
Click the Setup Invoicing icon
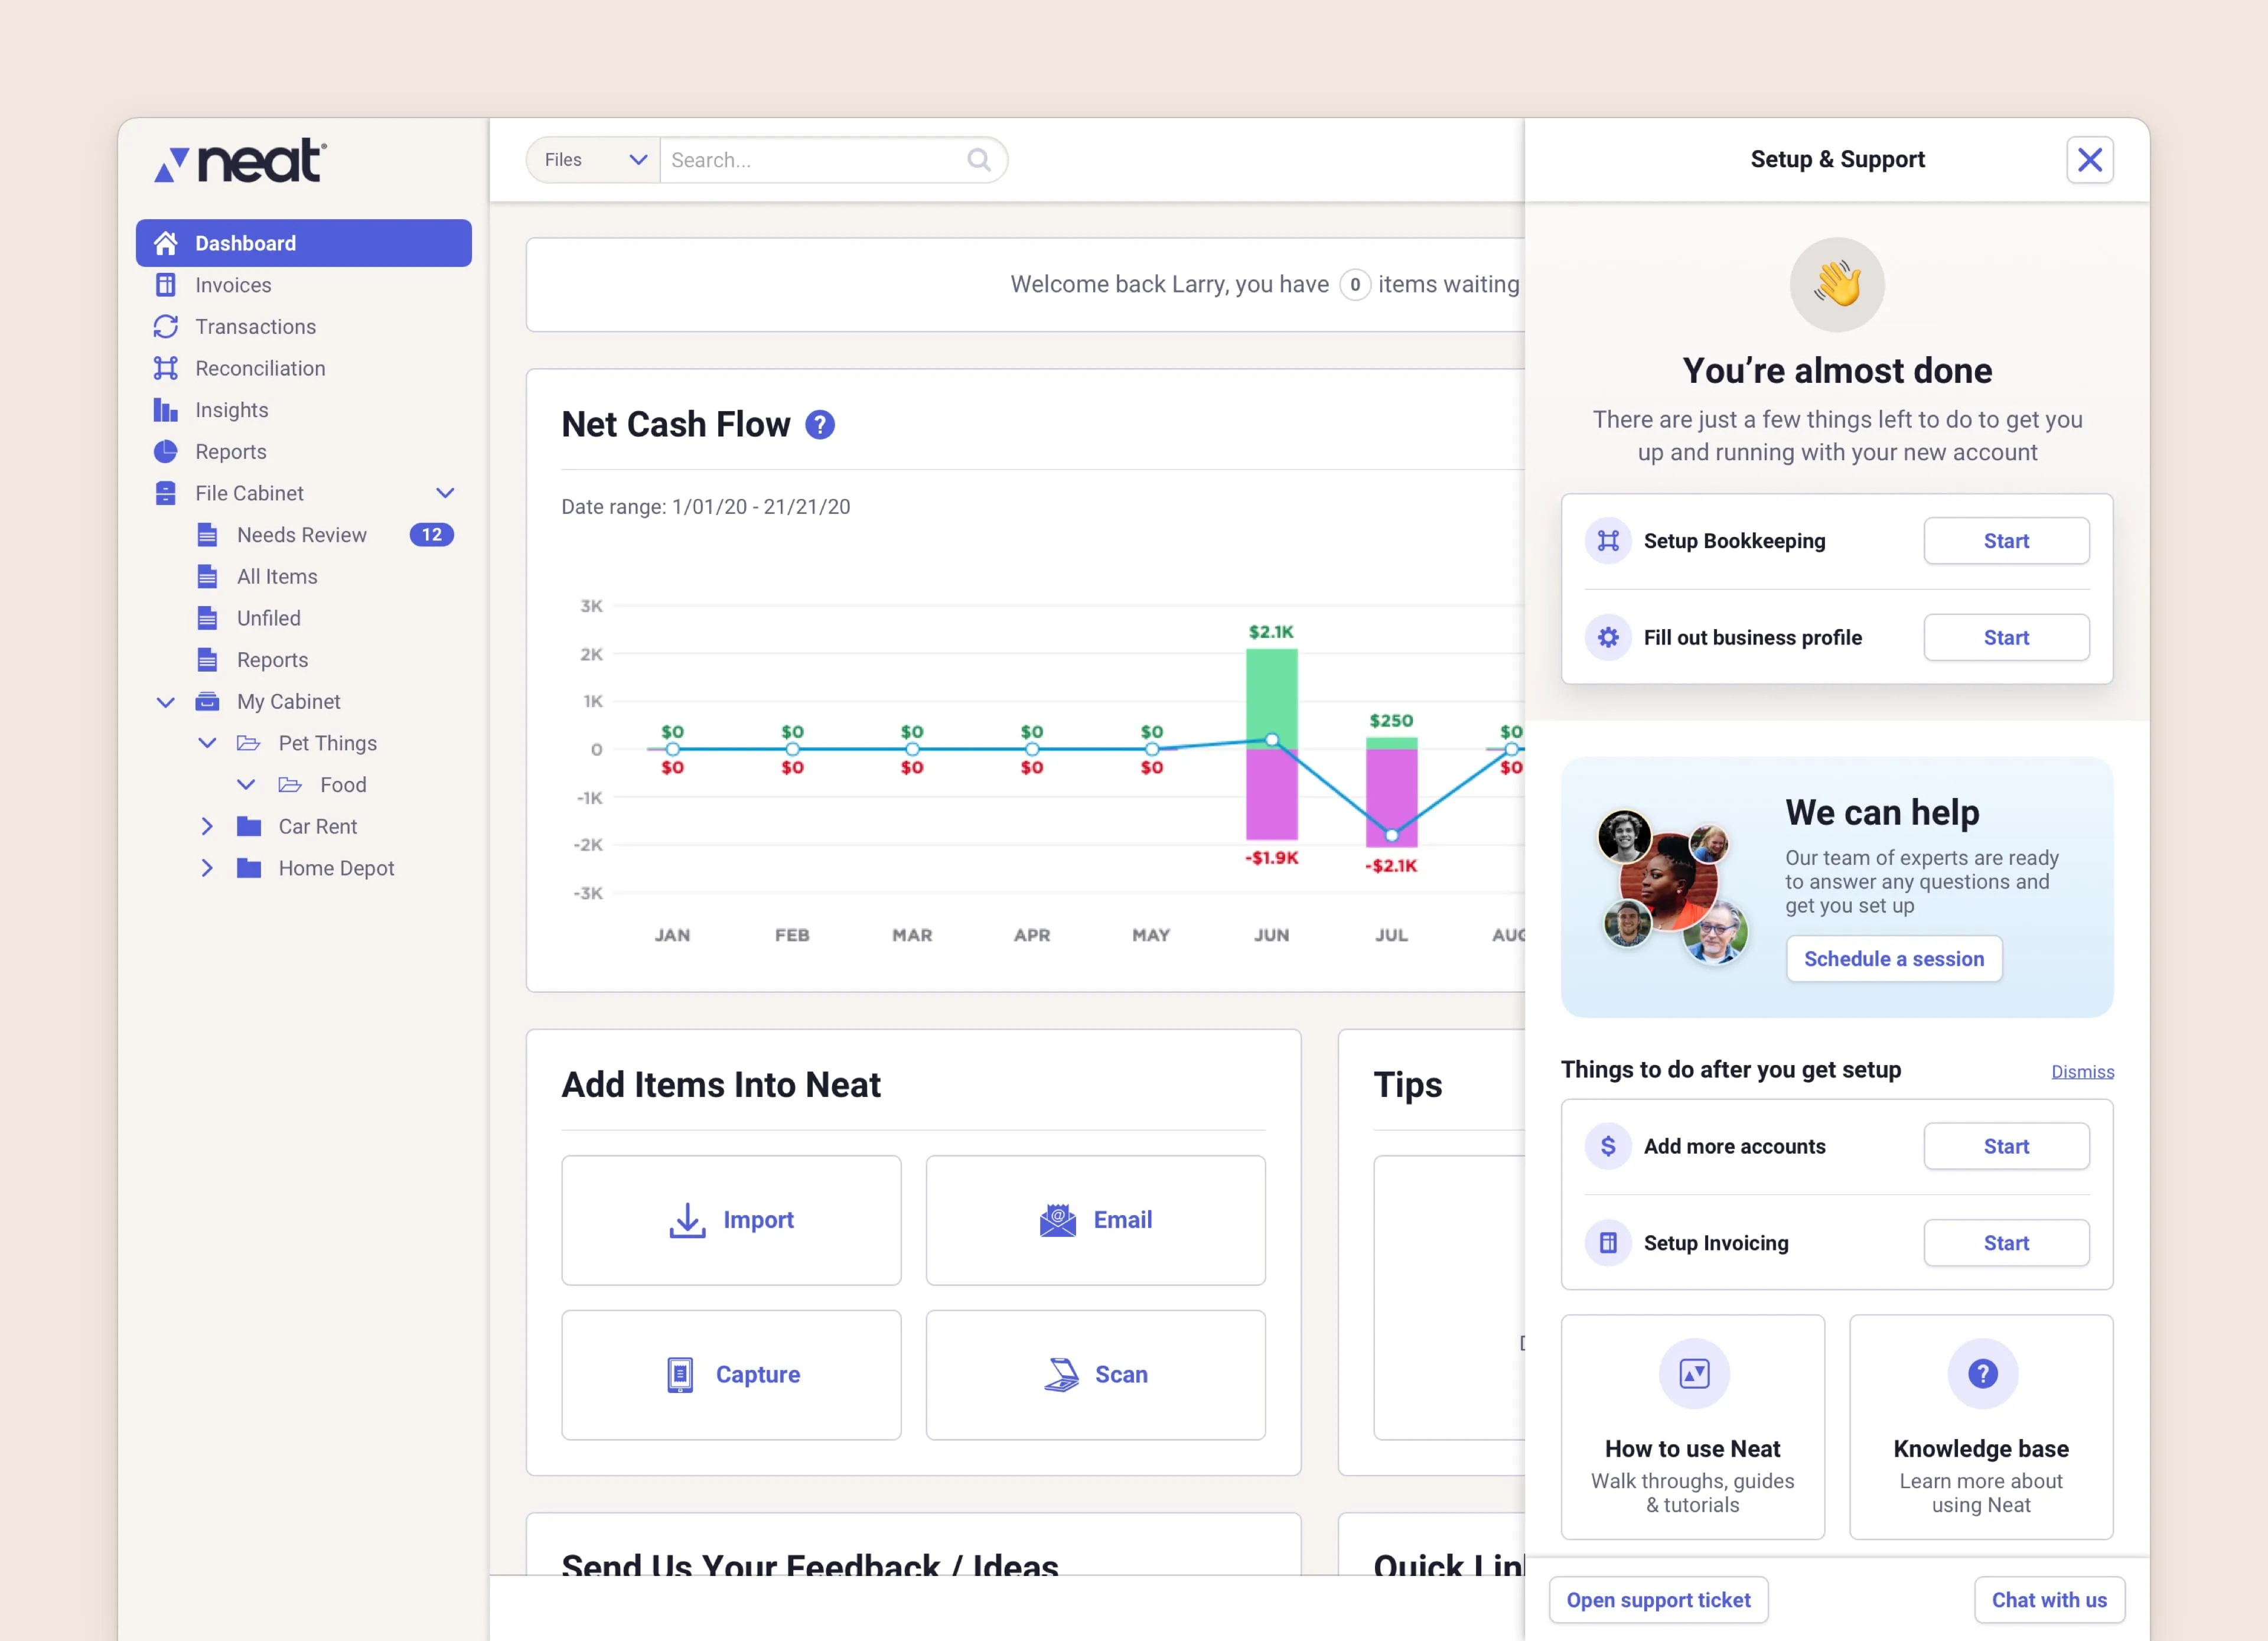tap(1608, 1243)
